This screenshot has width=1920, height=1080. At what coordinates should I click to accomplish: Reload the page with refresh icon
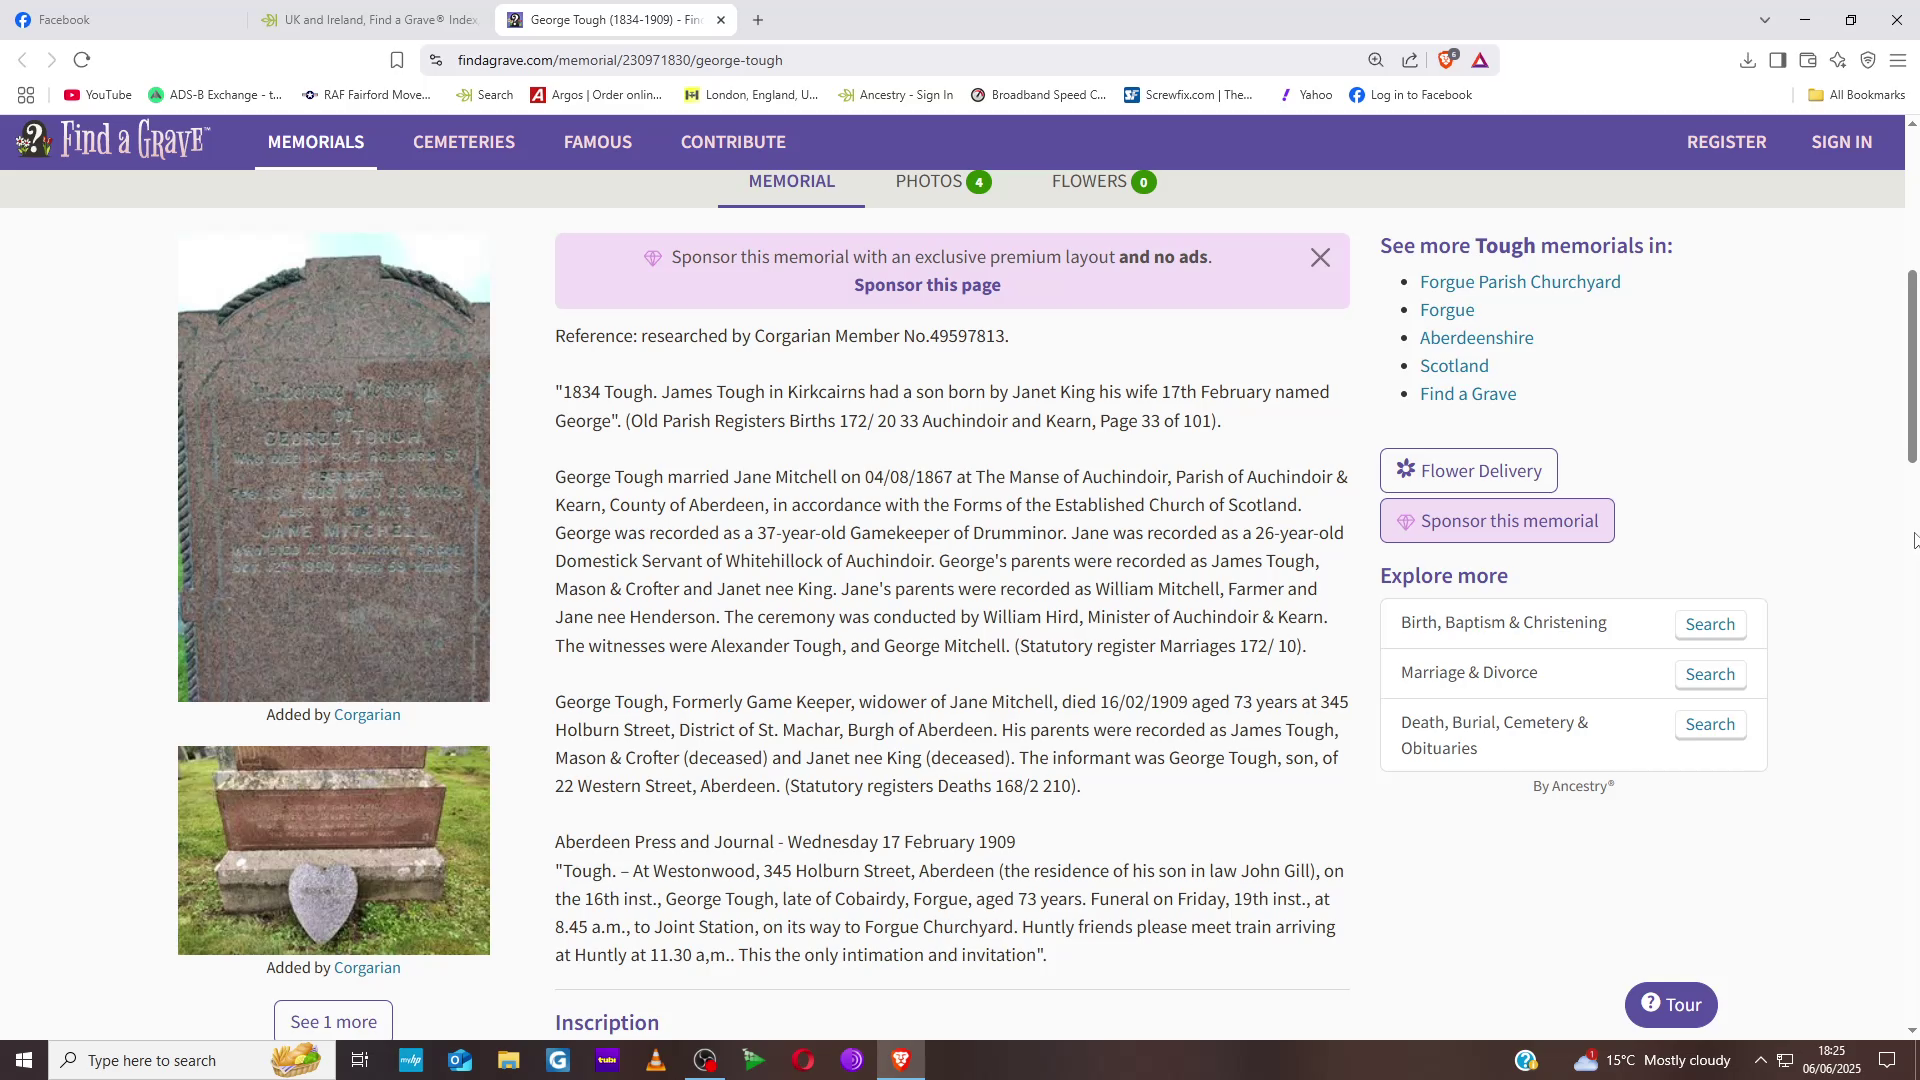pyautogui.click(x=82, y=61)
